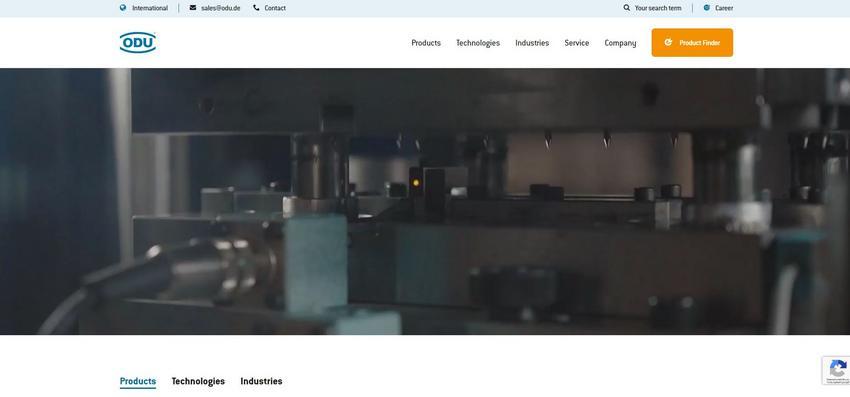Viewport: 850px width, 397px height.
Task: Open the Technologies menu in the header navigation
Action: tap(478, 43)
